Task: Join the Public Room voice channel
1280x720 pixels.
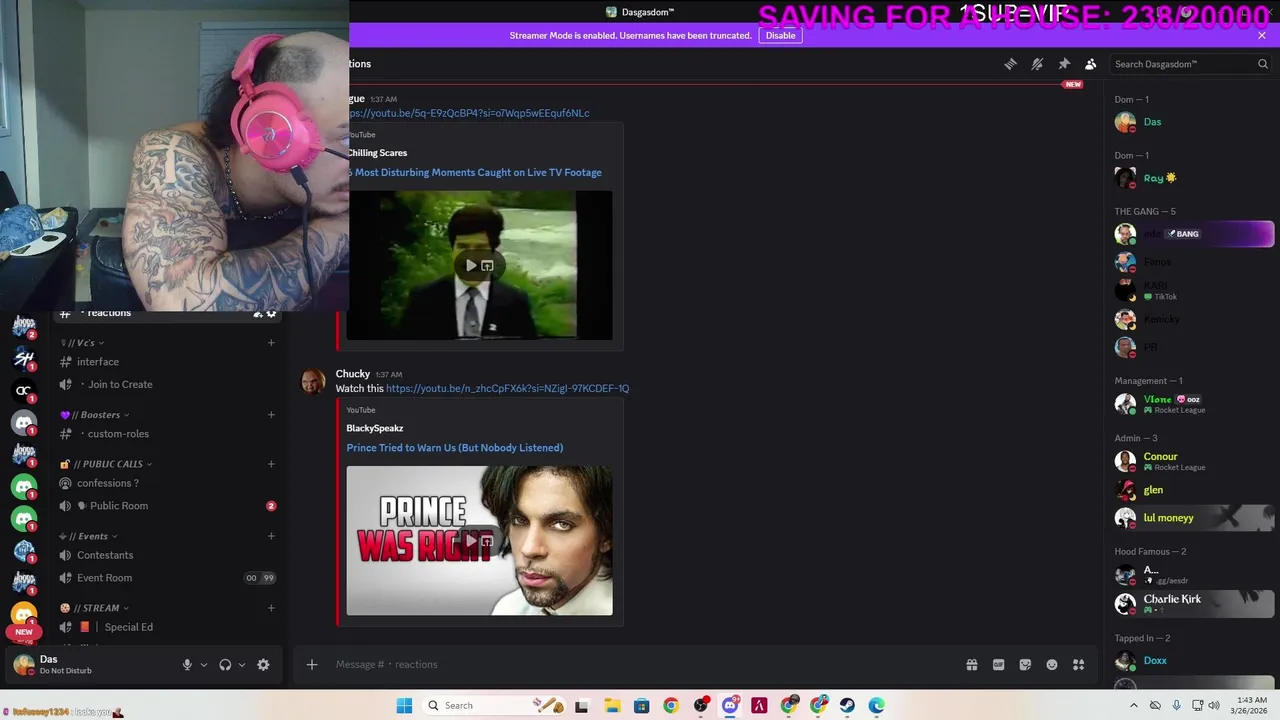Action: [168, 506]
